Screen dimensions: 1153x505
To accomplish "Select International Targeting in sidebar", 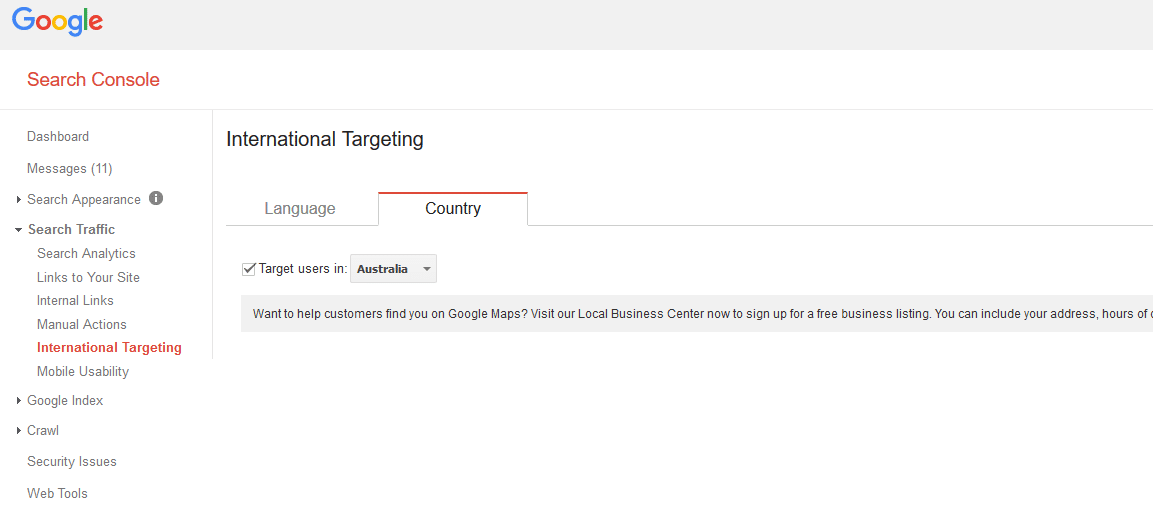I will 109,348.
